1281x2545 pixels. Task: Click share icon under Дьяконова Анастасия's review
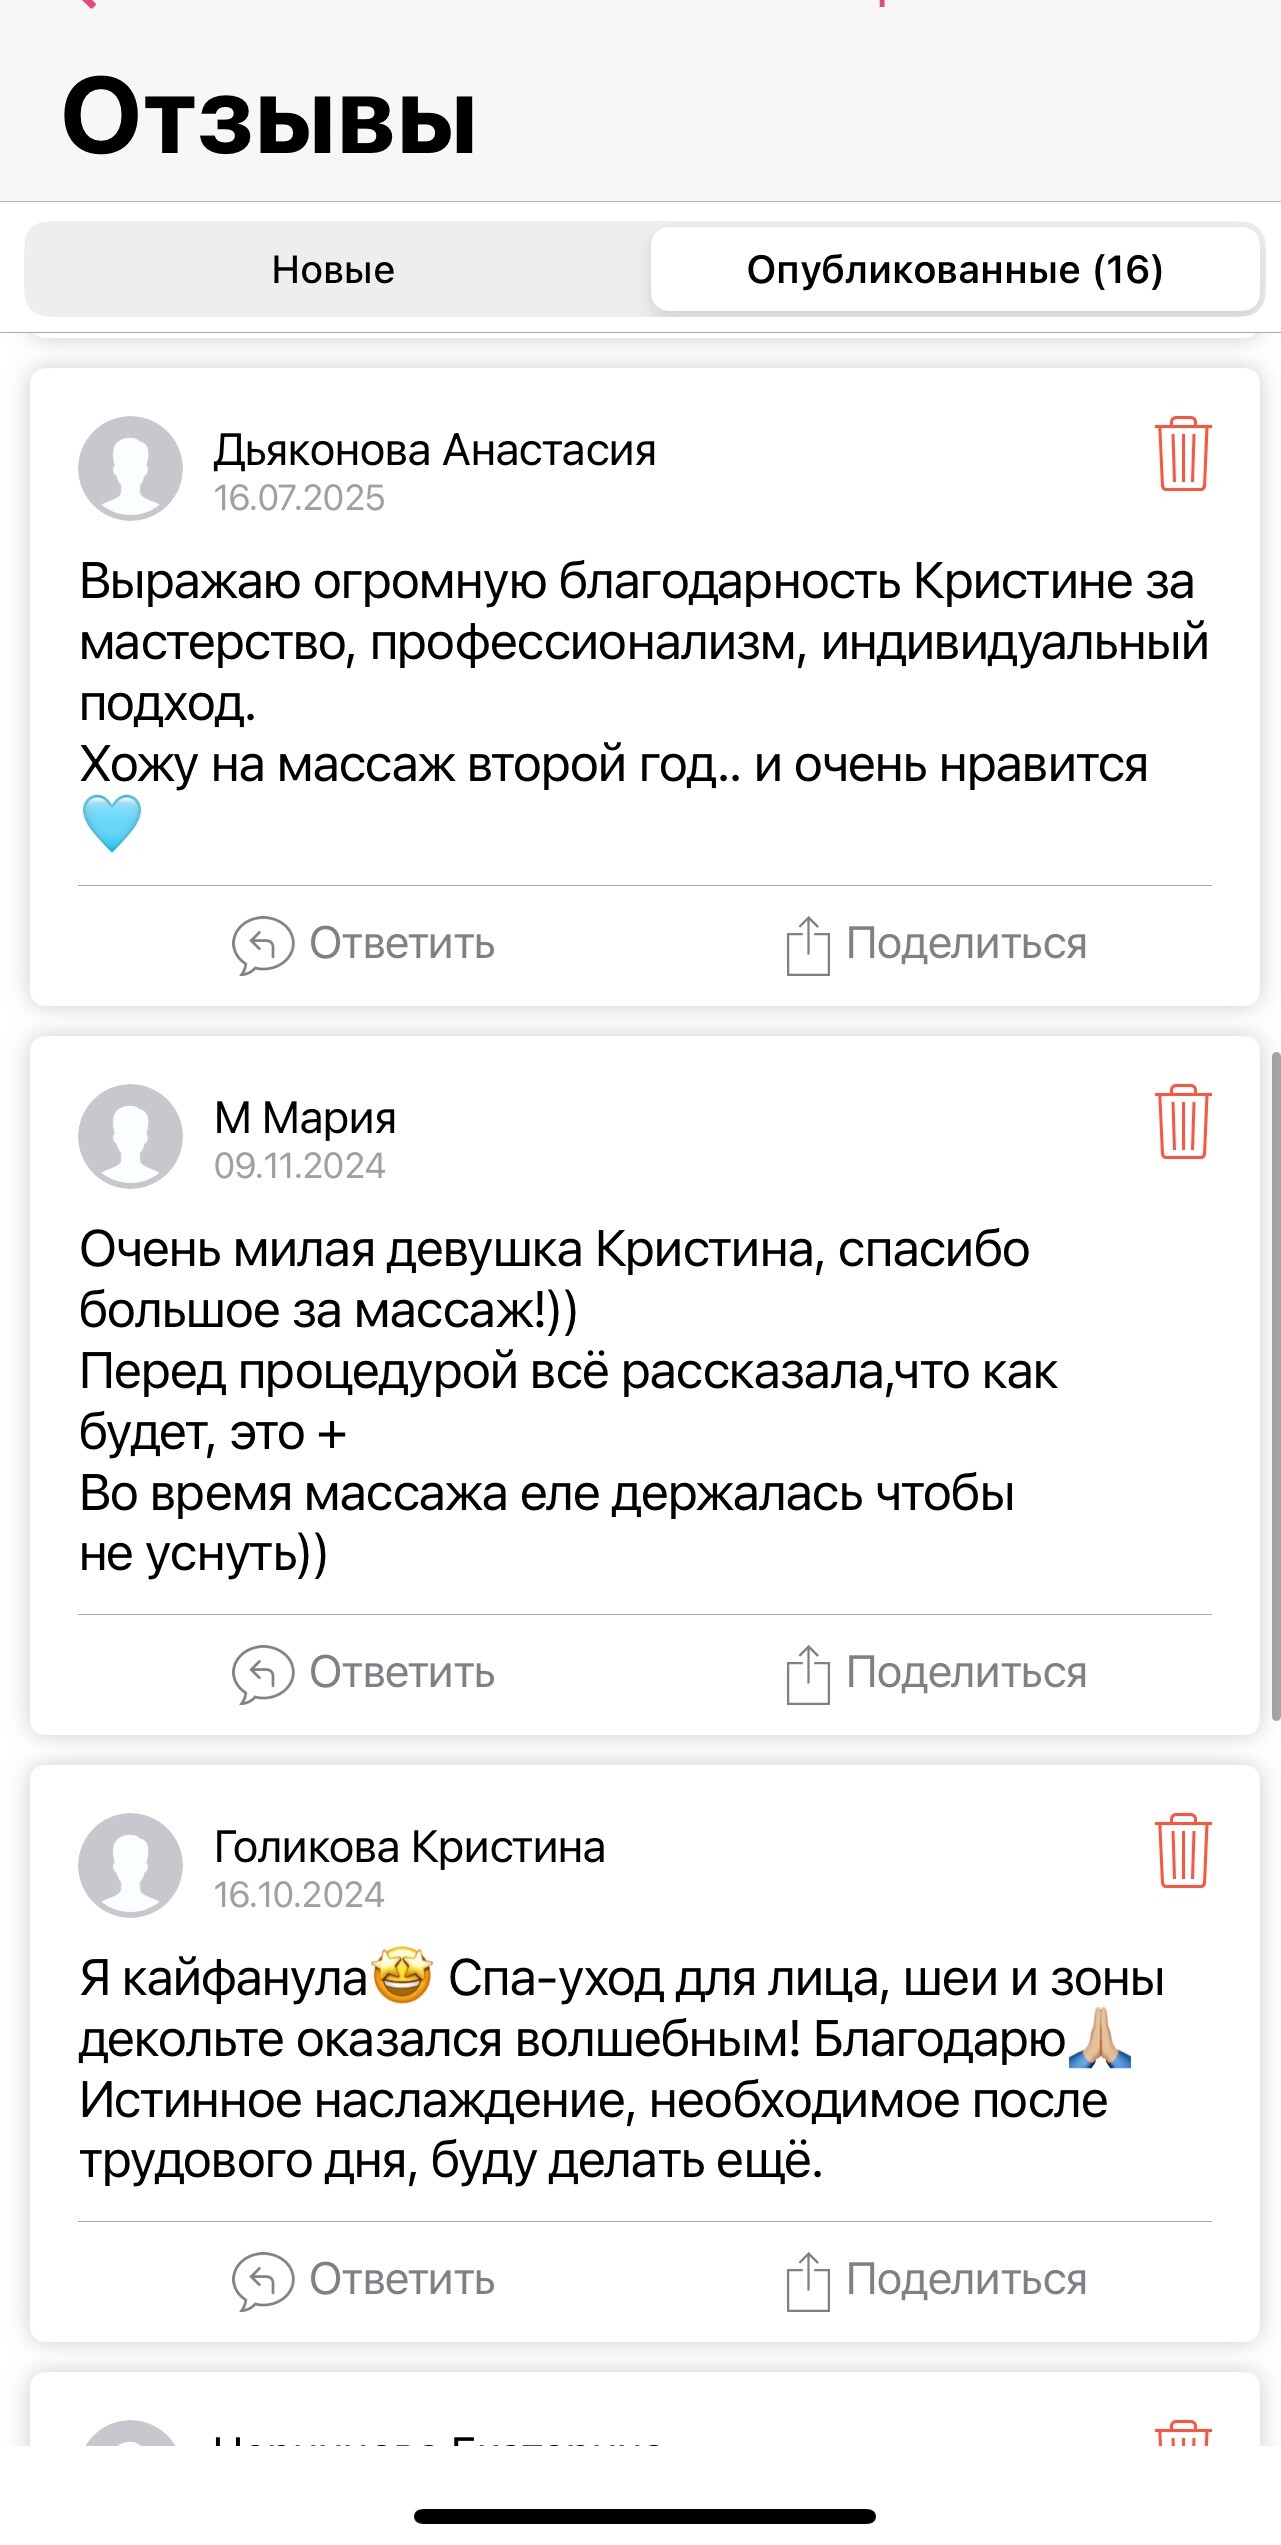[808, 944]
